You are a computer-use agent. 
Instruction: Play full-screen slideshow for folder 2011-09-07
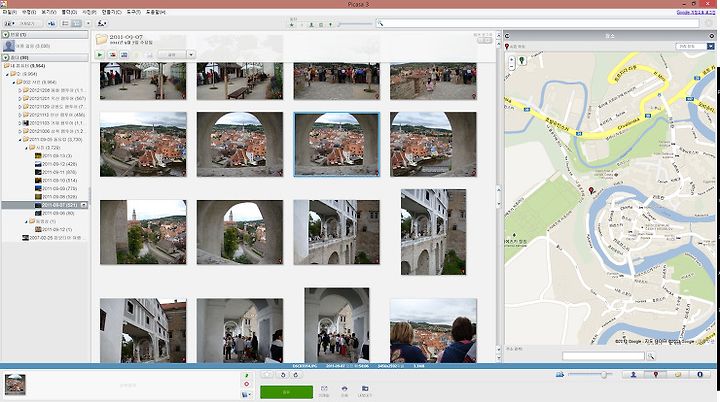(x=100, y=55)
